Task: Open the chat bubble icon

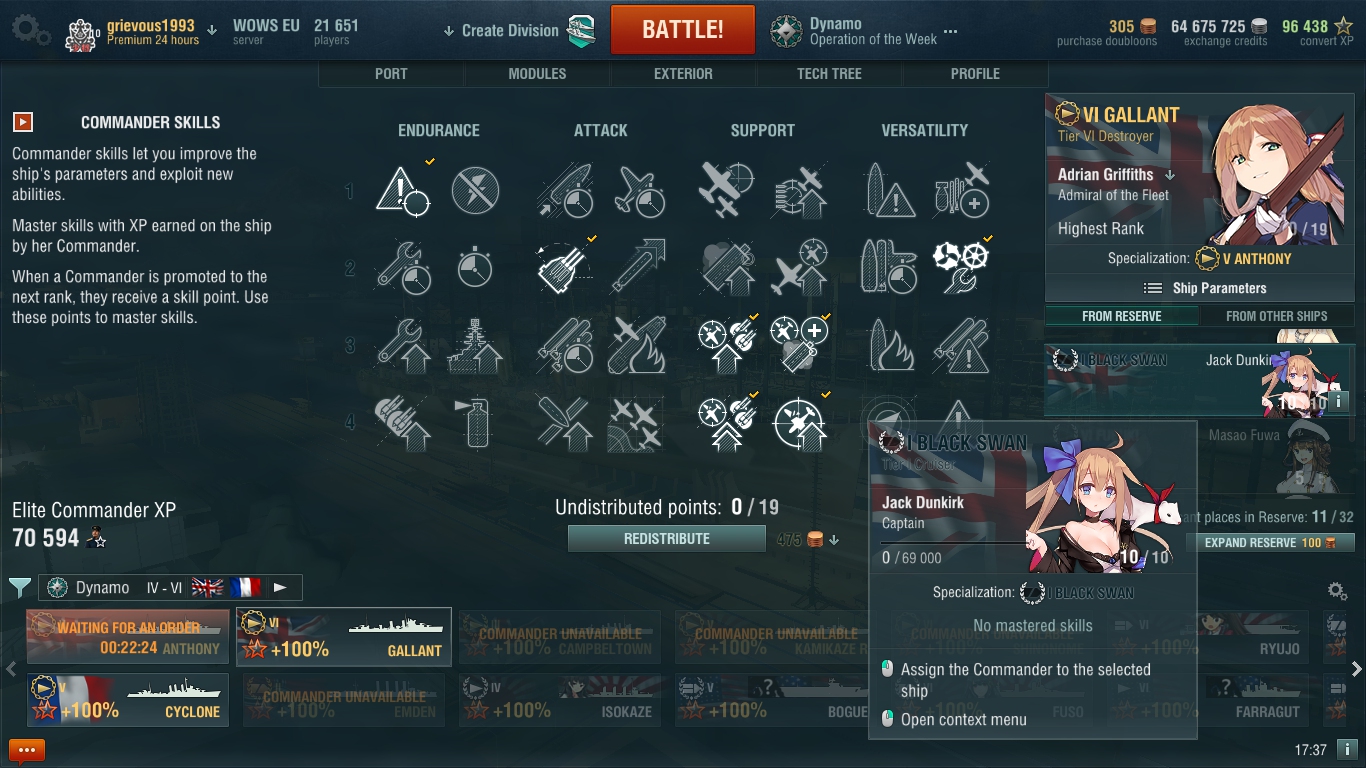Action: click(27, 750)
